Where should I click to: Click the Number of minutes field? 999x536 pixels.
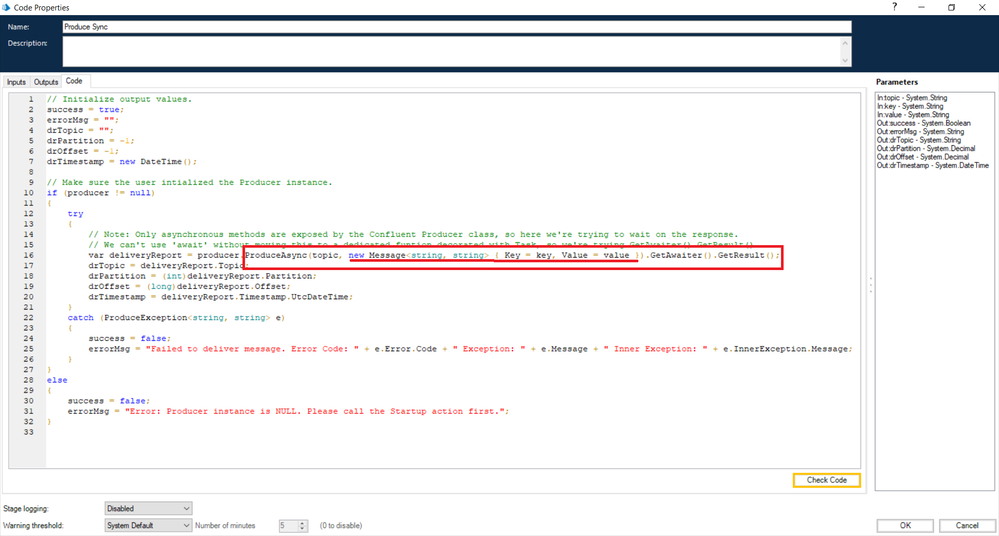tap(288, 525)
